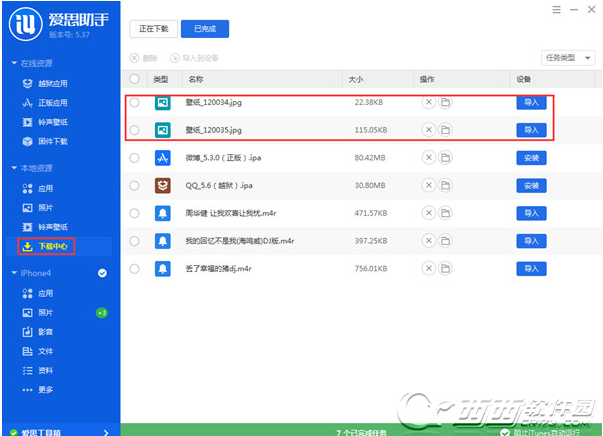Click the 爱思助手 logo

(x=26, y=24)
